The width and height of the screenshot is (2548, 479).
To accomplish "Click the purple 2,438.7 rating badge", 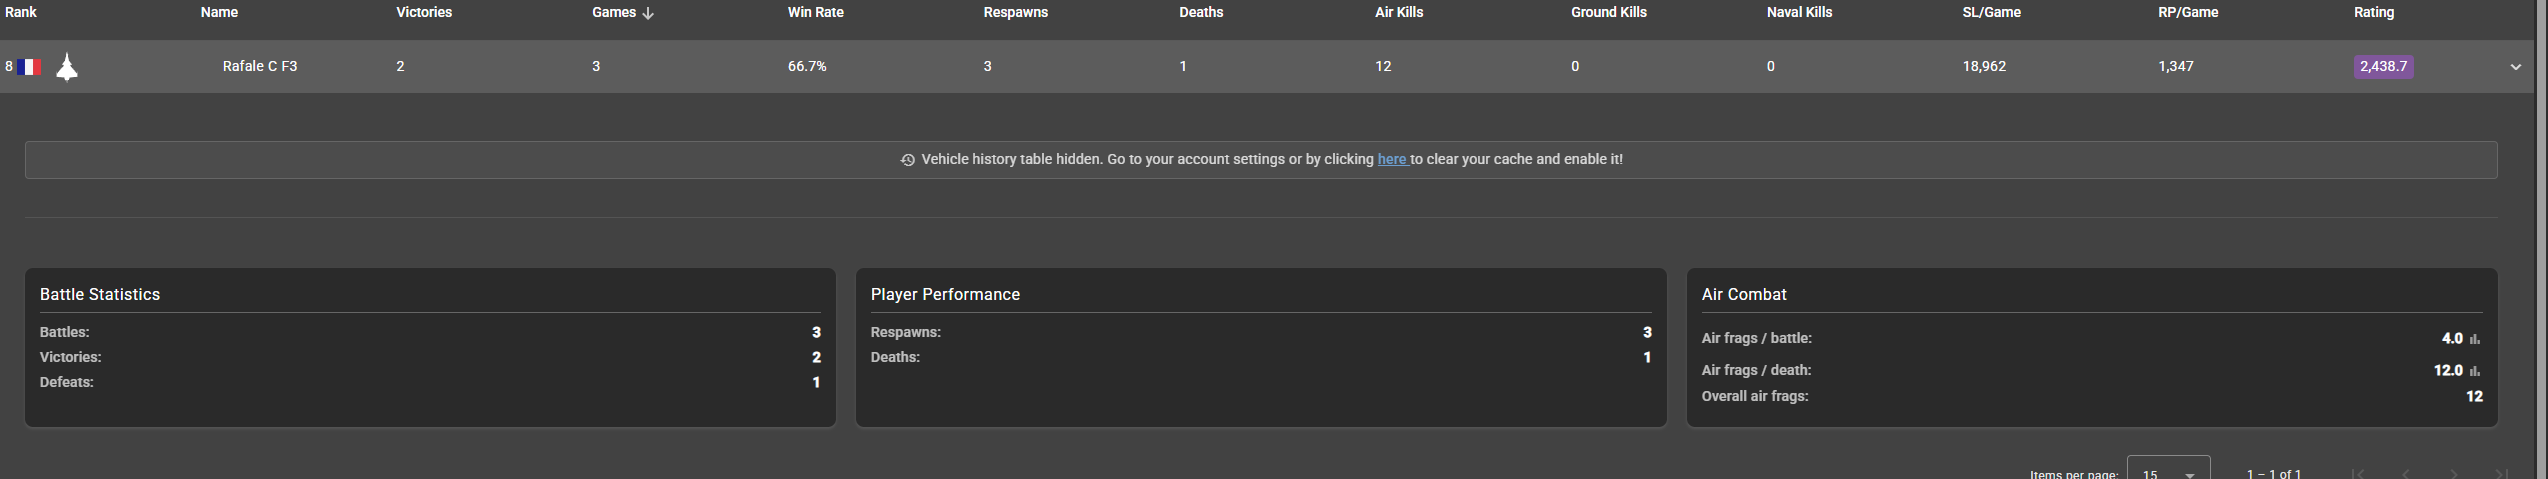I will (x=2383, y=67).
